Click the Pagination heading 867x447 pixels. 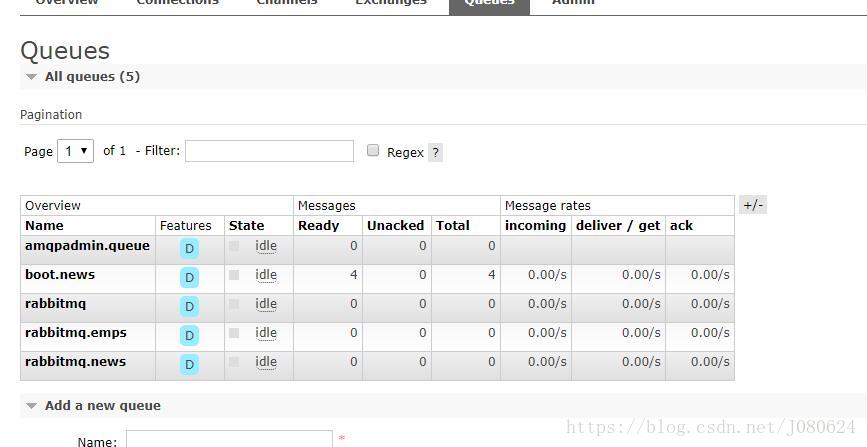(51, 115)
